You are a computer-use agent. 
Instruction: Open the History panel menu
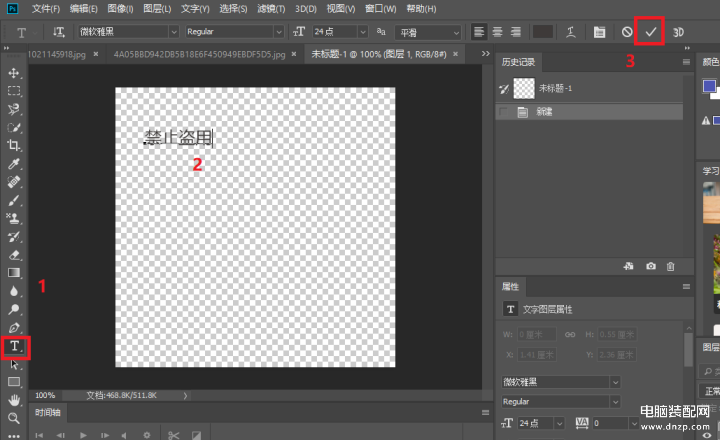(x=686, y=62)
